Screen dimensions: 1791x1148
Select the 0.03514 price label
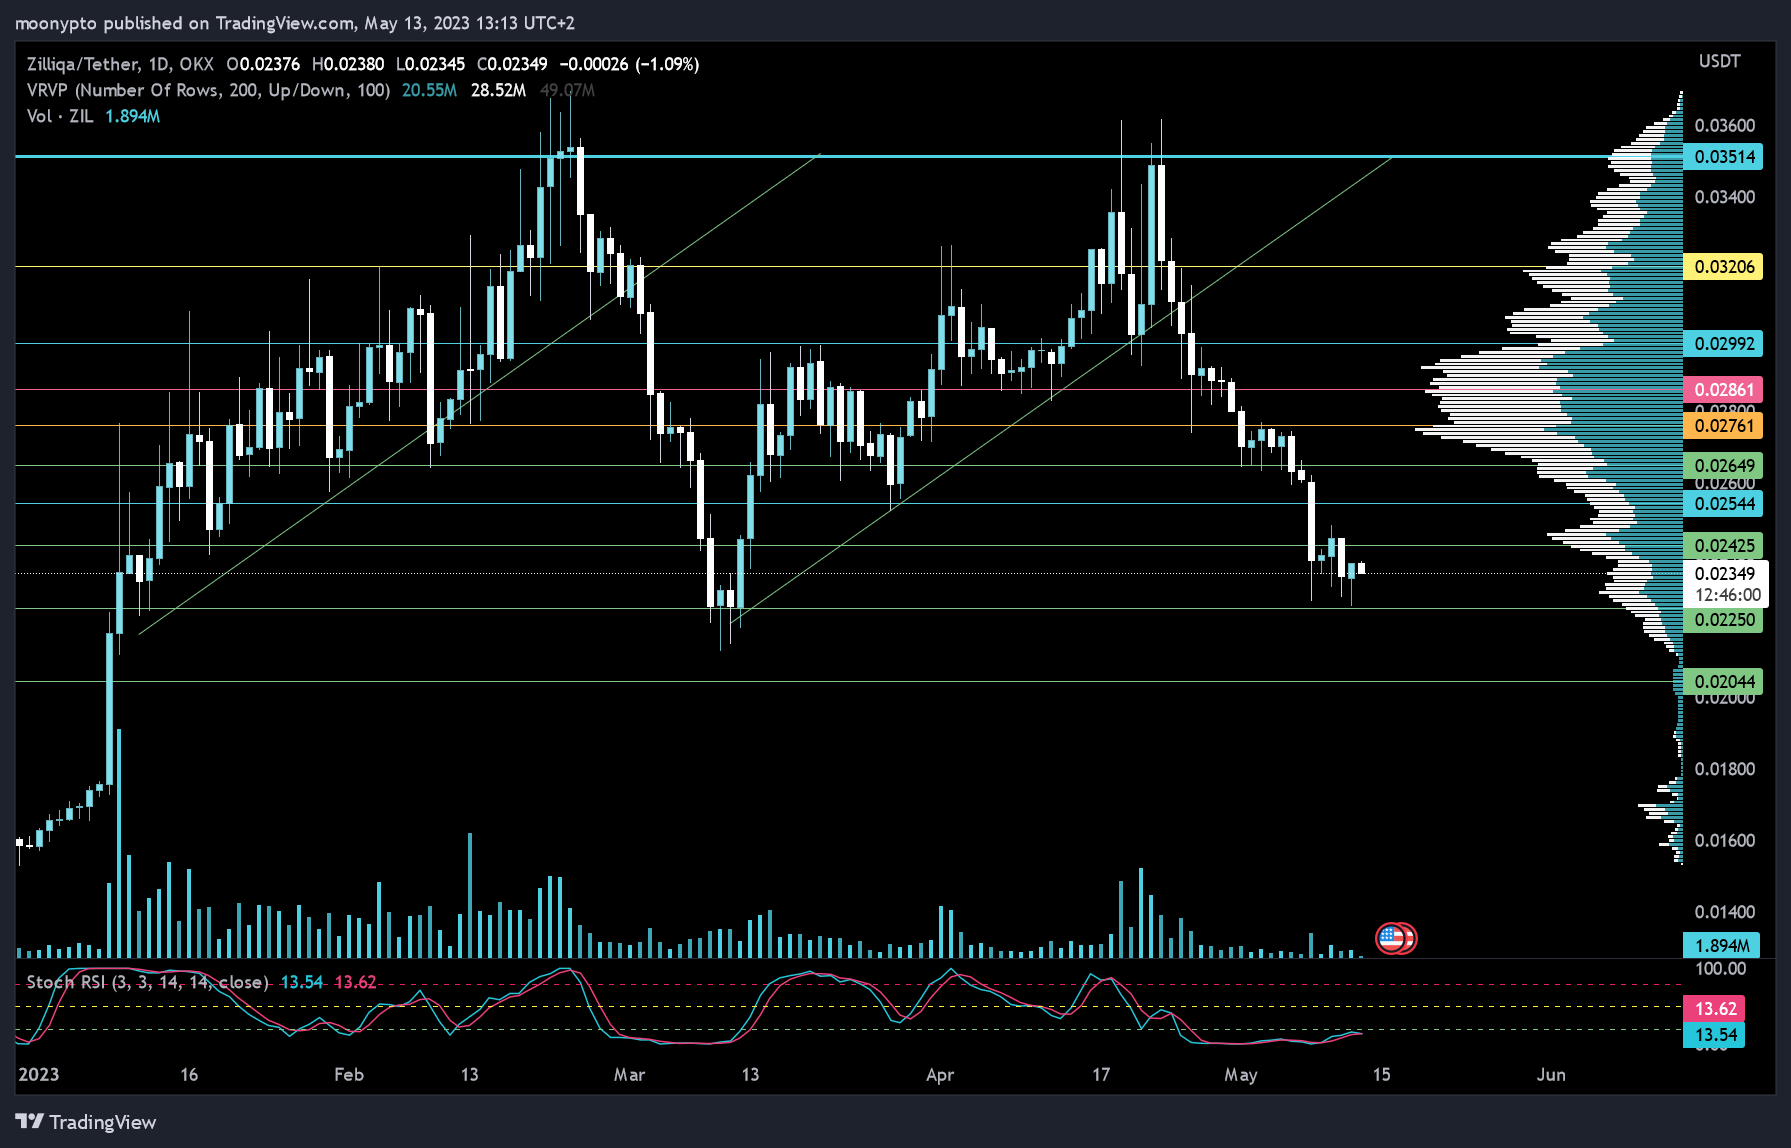point(1724,157)
